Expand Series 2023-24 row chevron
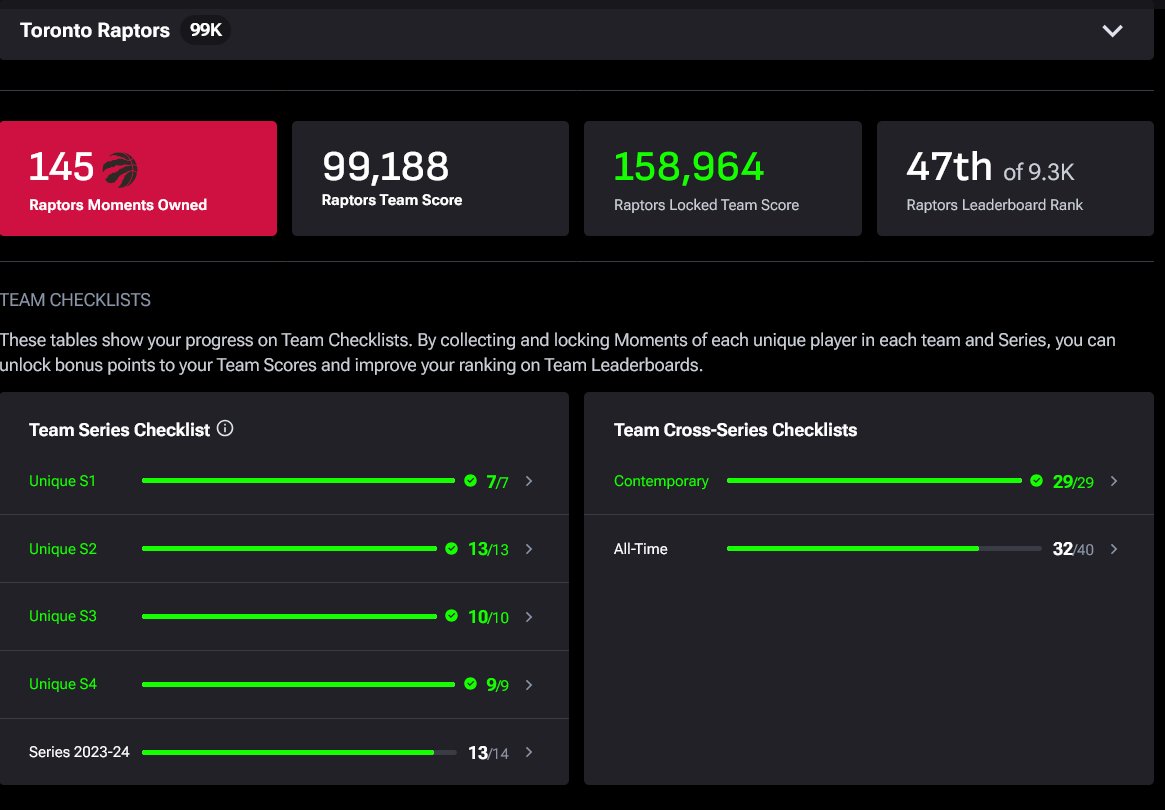 coord(529,752)
